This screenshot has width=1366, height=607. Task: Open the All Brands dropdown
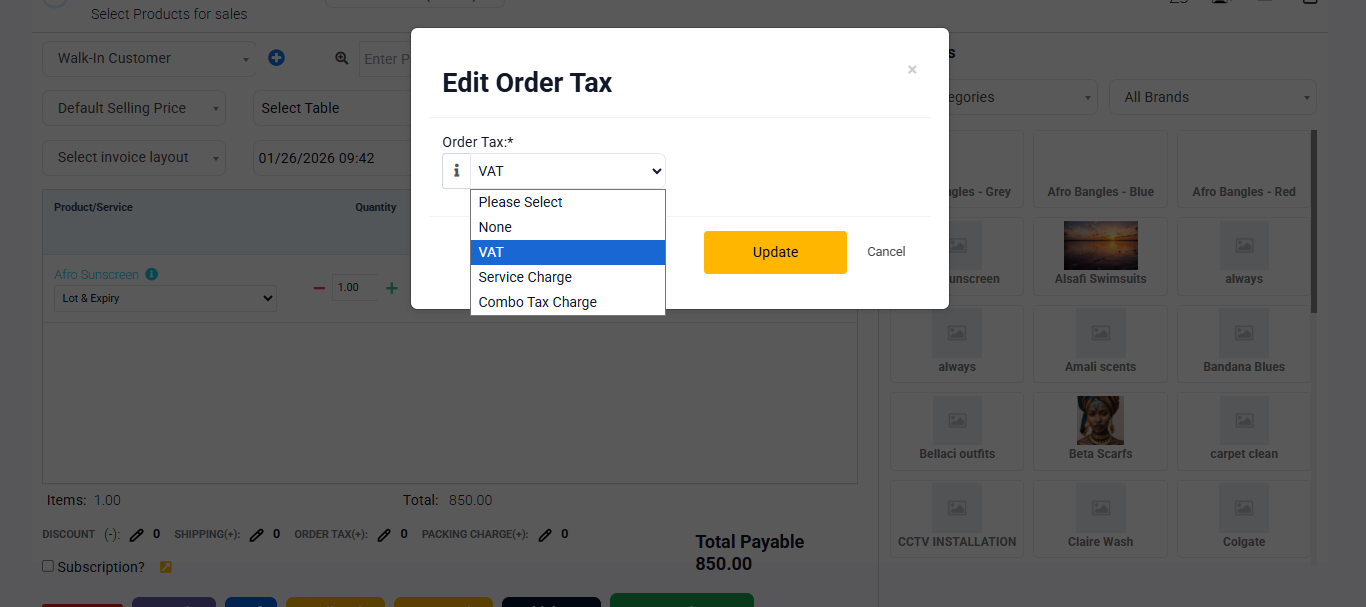point(1213,97)
